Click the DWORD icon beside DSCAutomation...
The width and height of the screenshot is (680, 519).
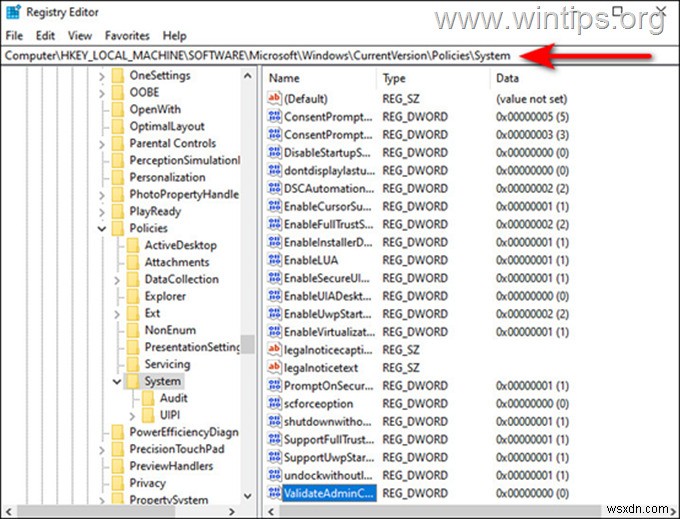(x=274, y=188)
